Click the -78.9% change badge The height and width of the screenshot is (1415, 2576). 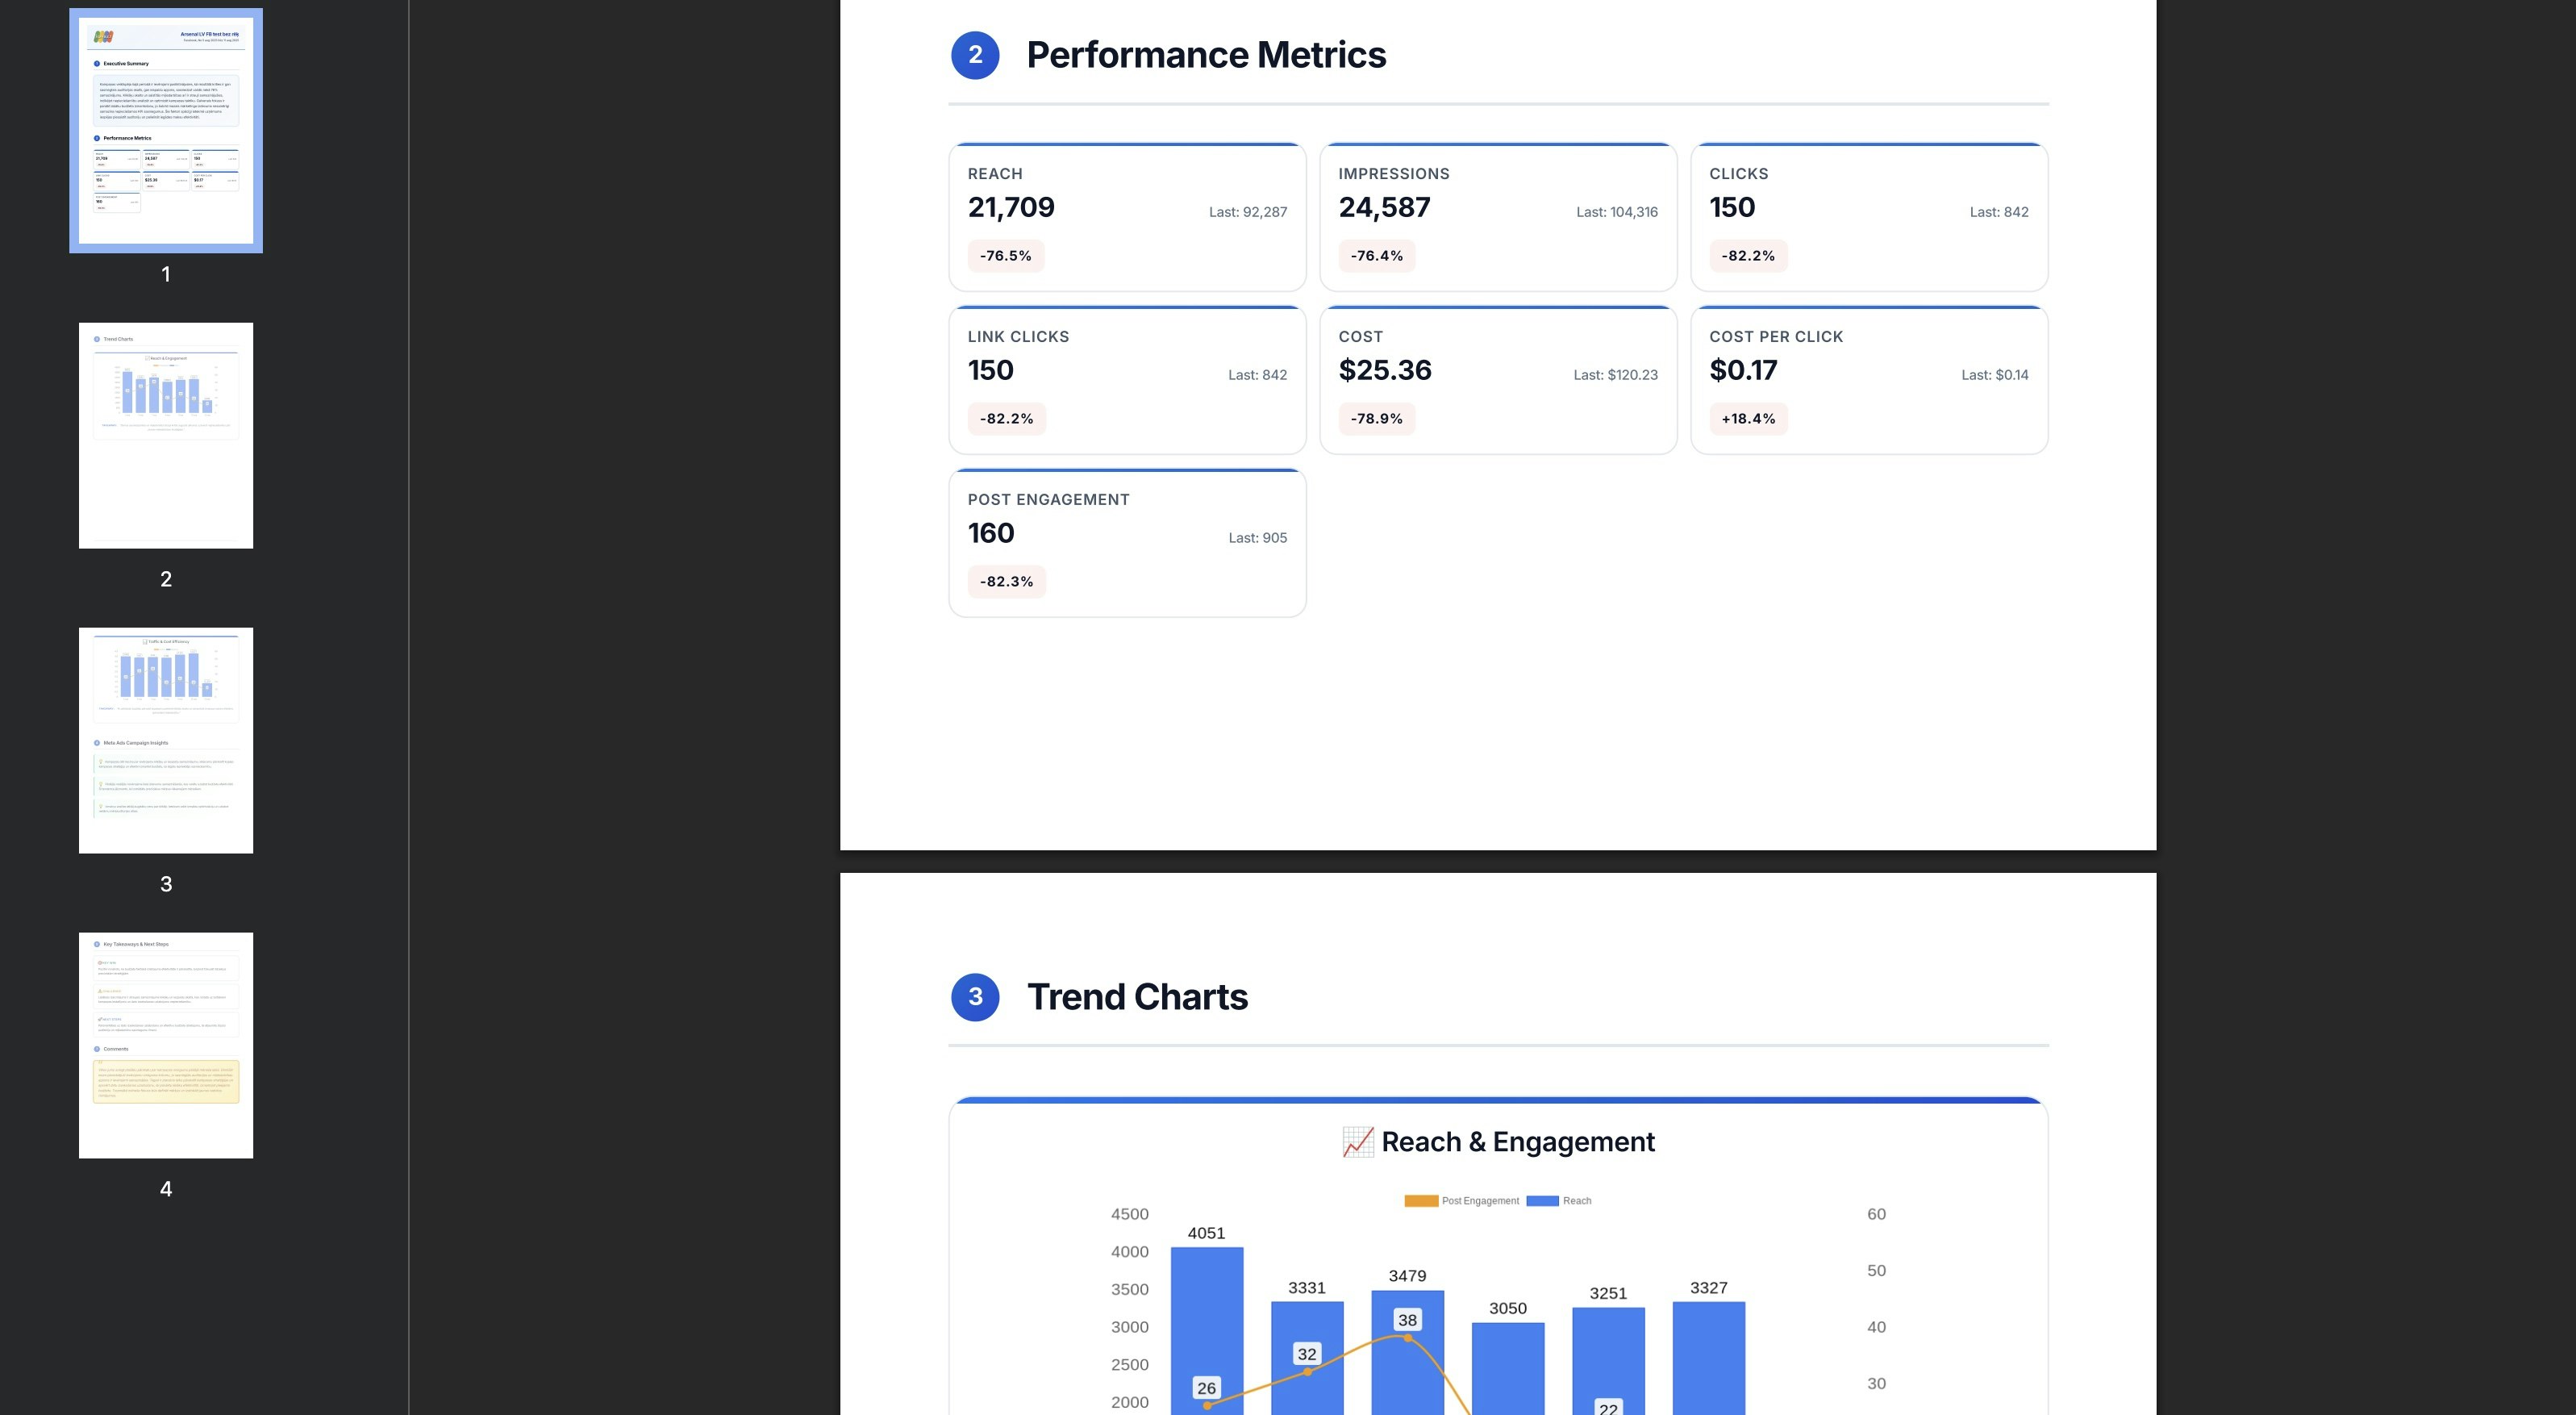click(1377, 419)
